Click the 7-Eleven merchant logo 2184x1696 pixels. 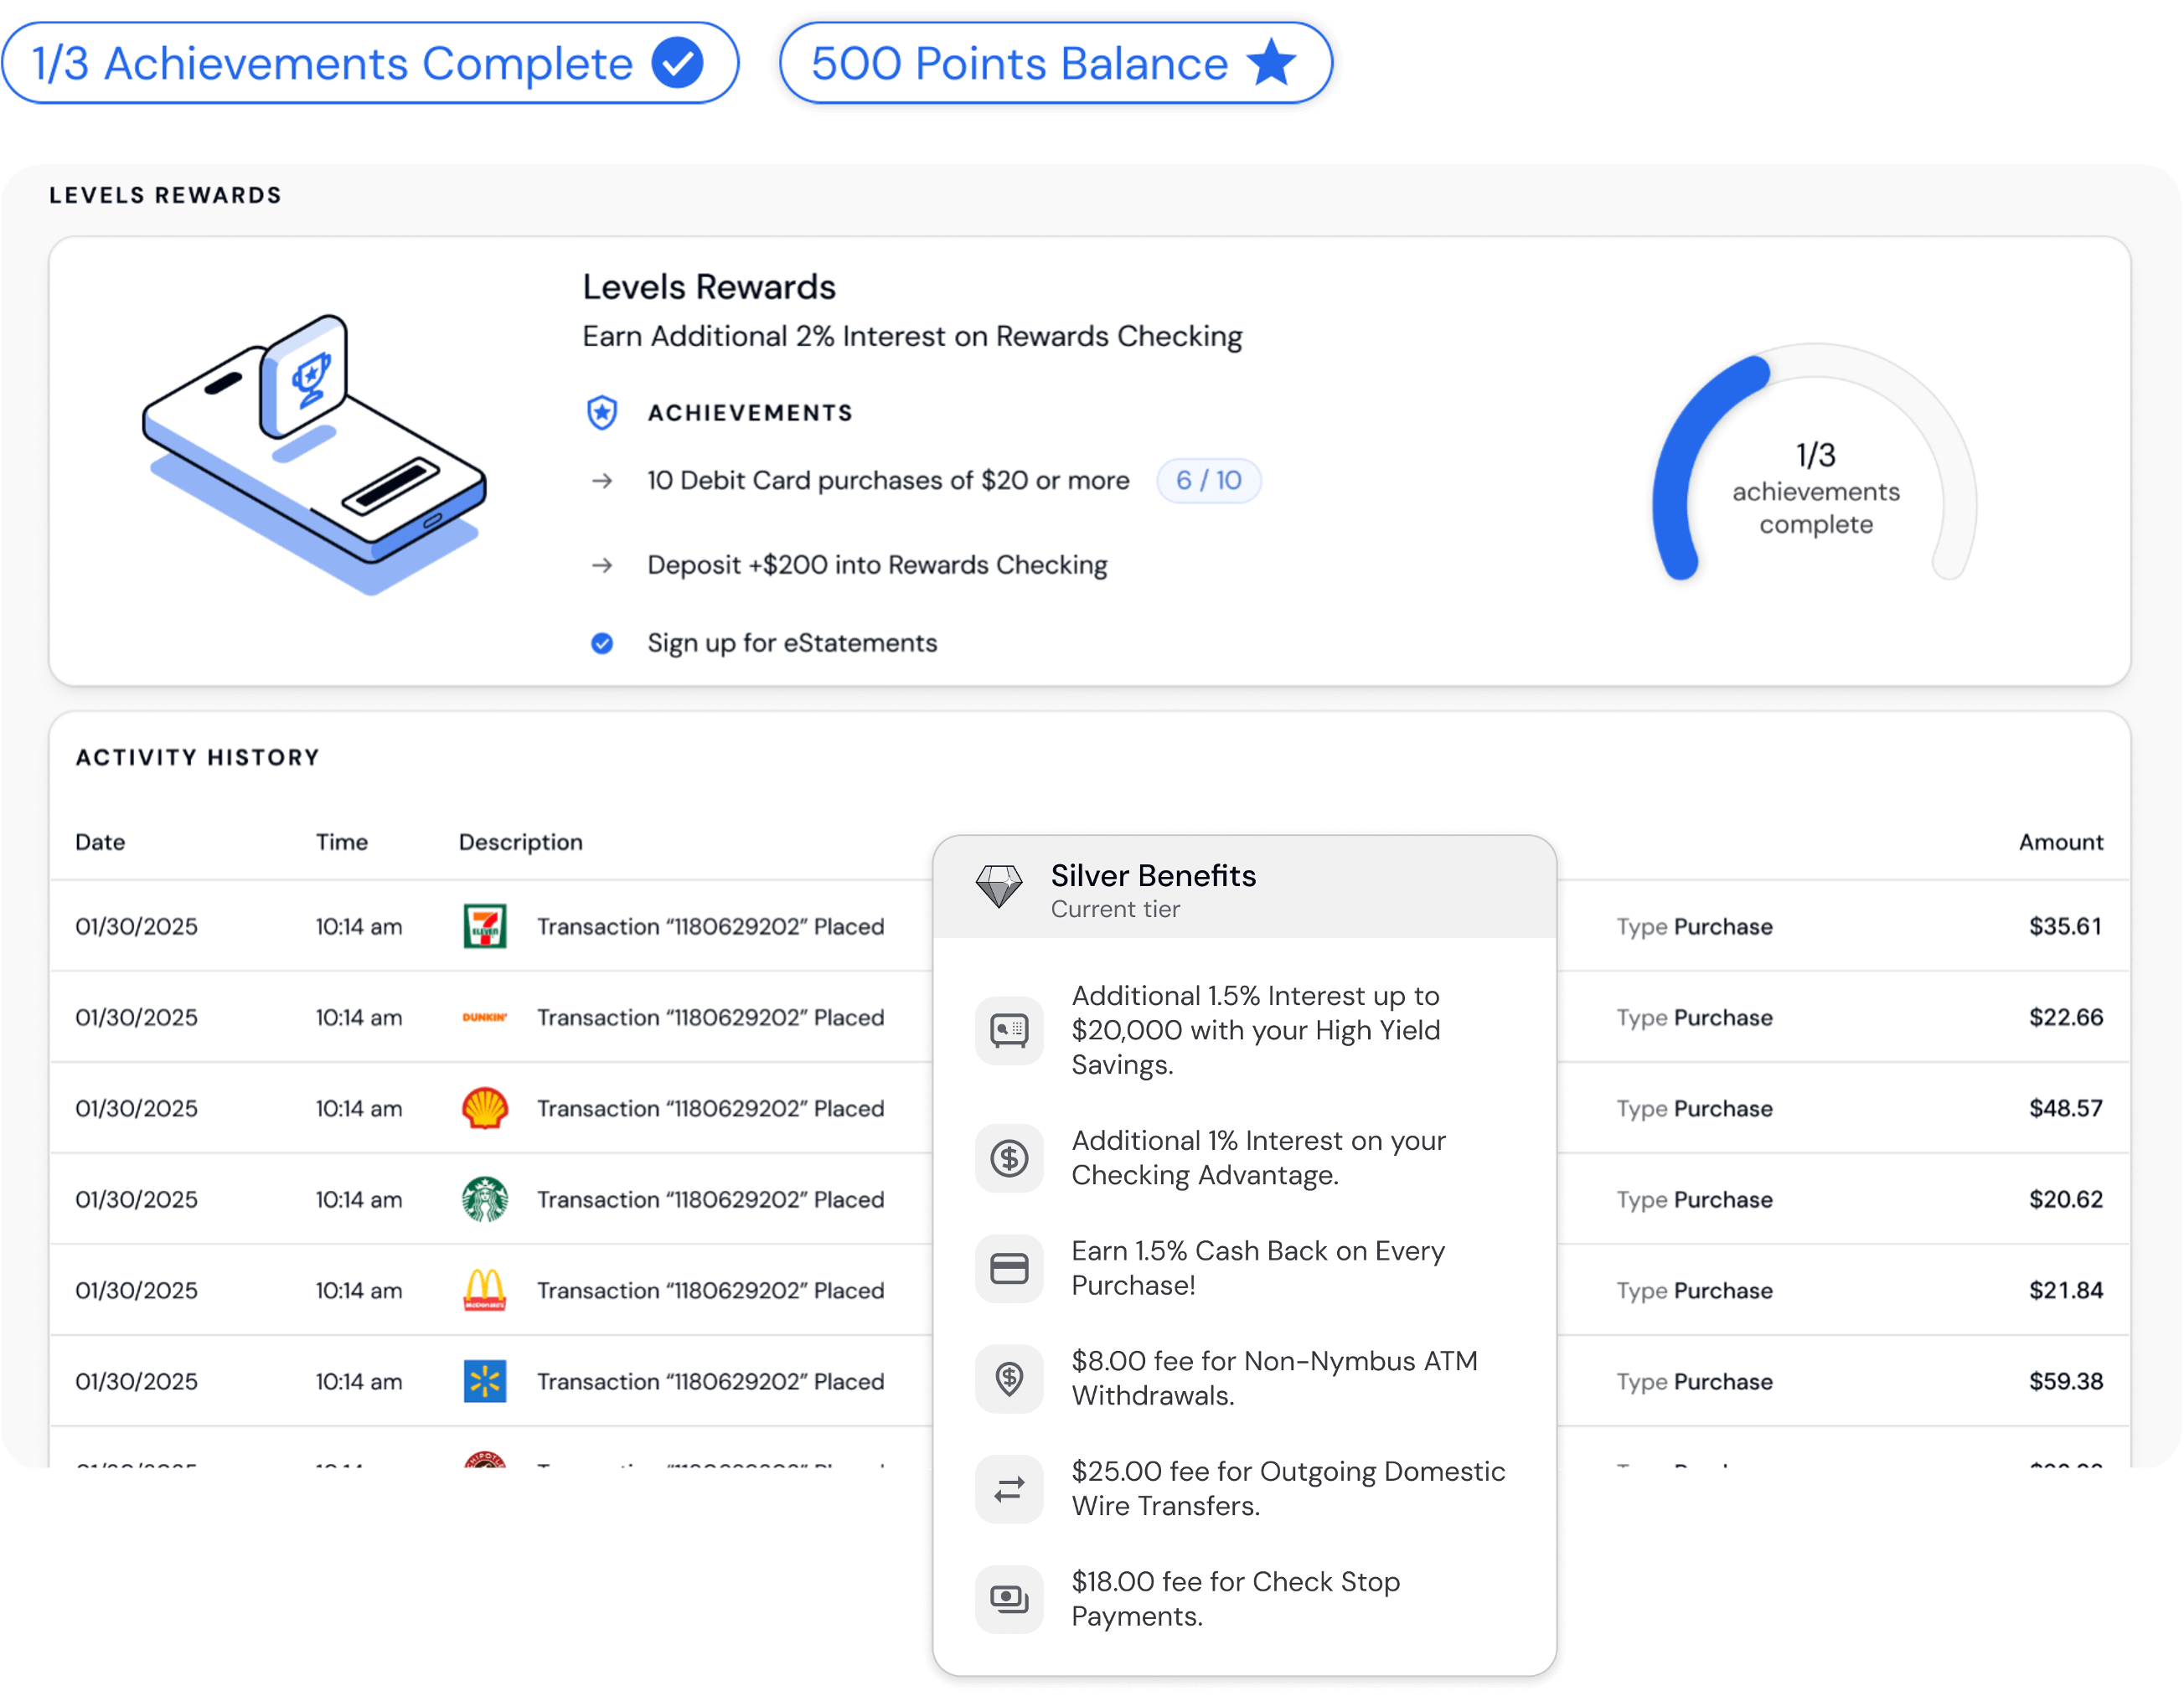(485, 926)
